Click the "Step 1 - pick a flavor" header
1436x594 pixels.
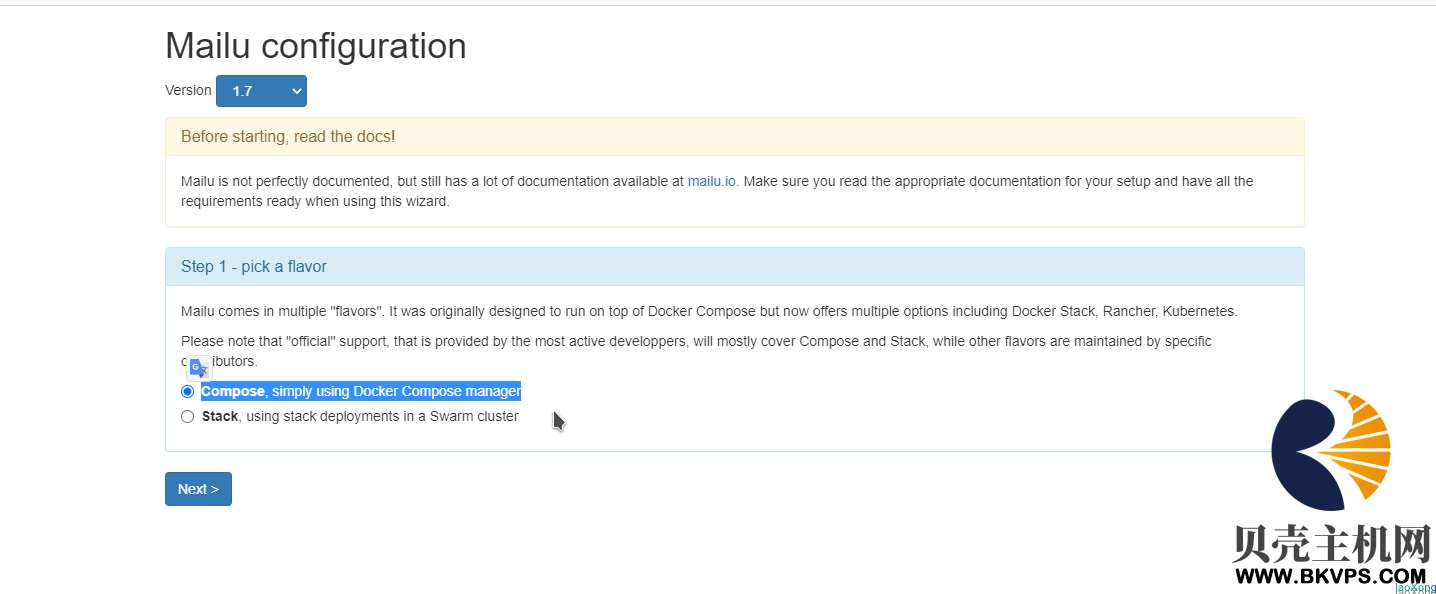(x=254, y=266)
